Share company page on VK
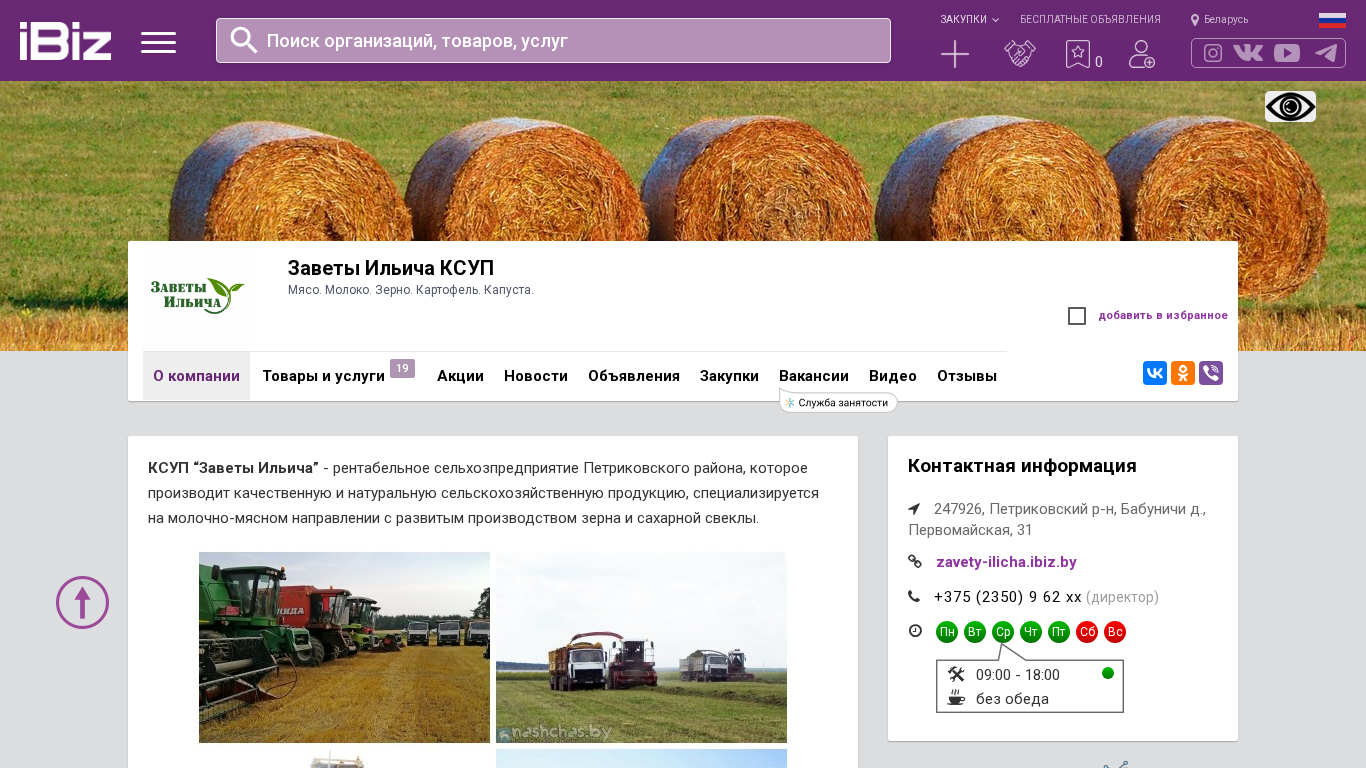 [1155, 373]
